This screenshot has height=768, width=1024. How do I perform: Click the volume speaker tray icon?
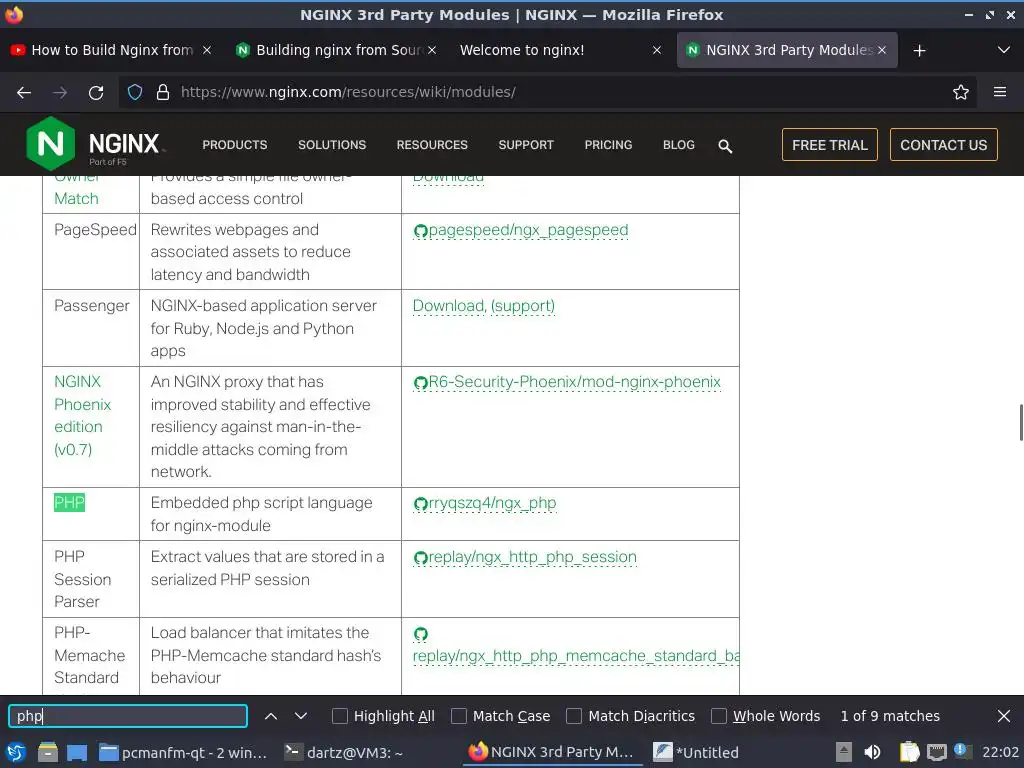(872, 752)
